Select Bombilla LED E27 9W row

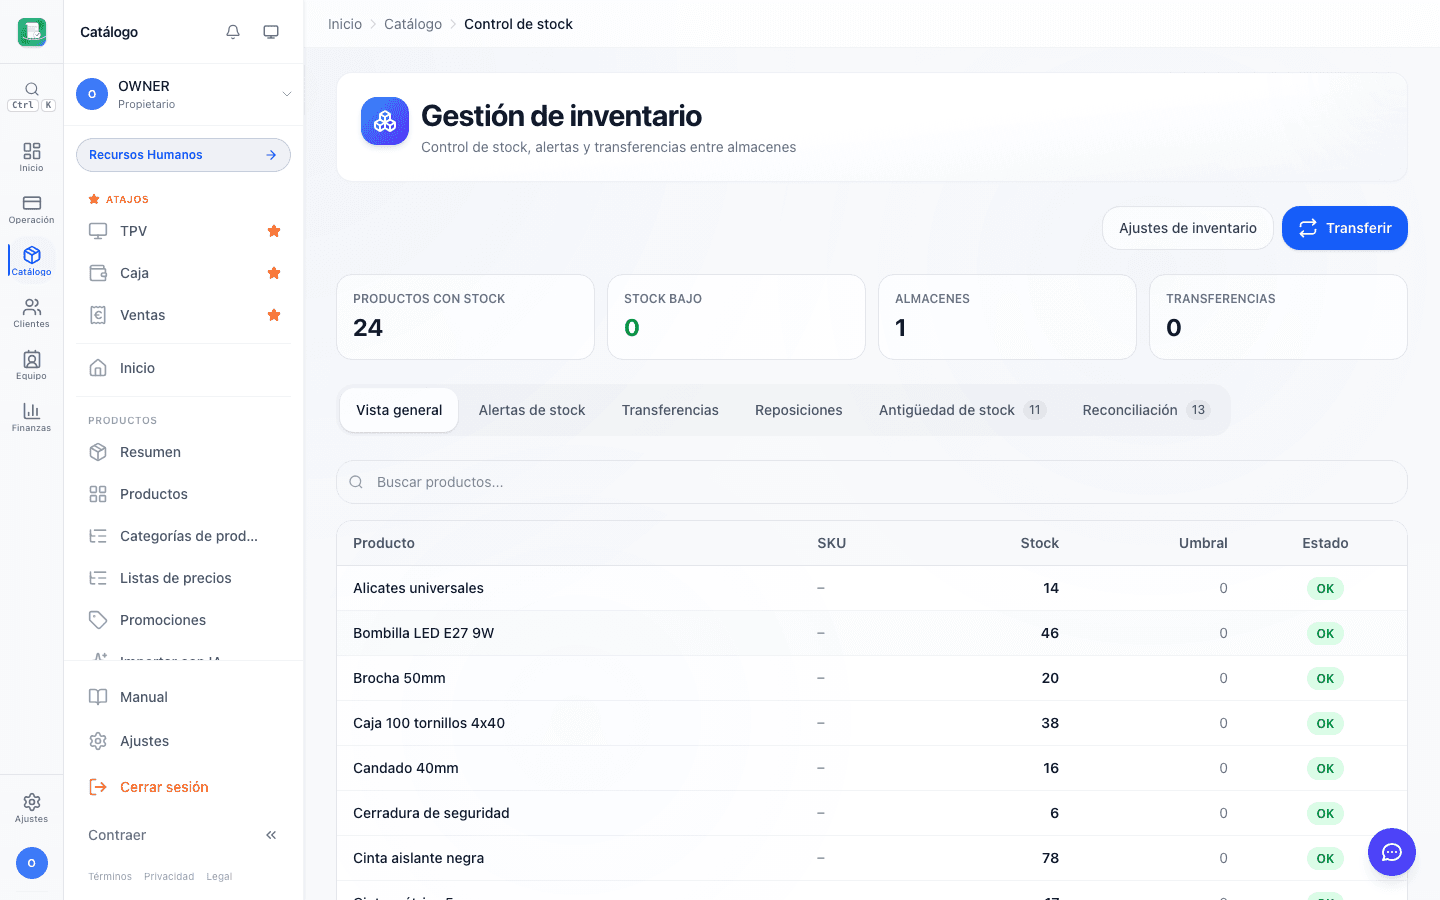872,633
